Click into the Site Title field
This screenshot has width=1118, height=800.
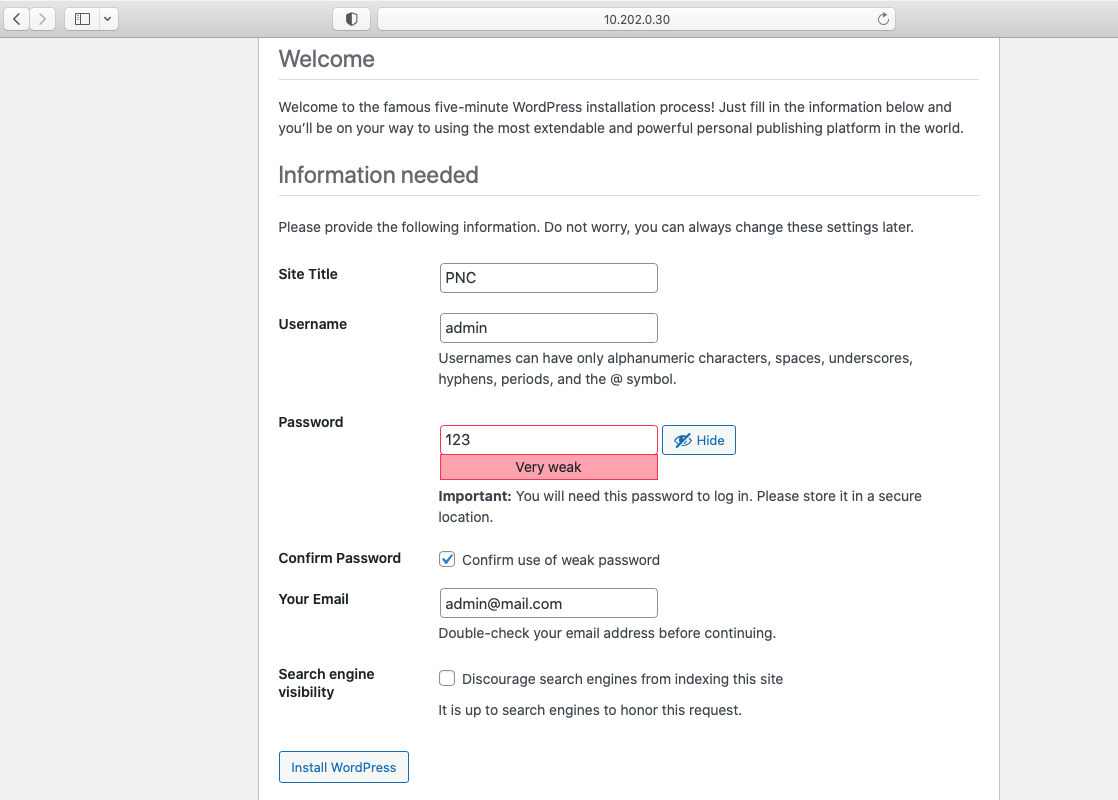[548, 278]
